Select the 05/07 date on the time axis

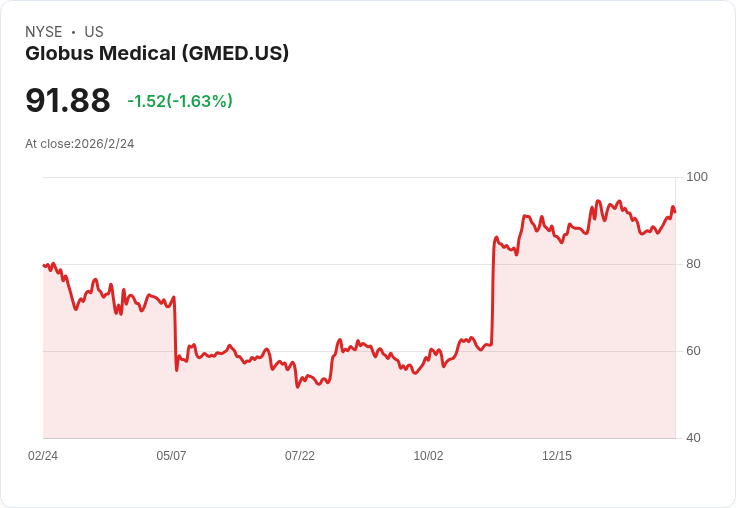tap(171, 456)
